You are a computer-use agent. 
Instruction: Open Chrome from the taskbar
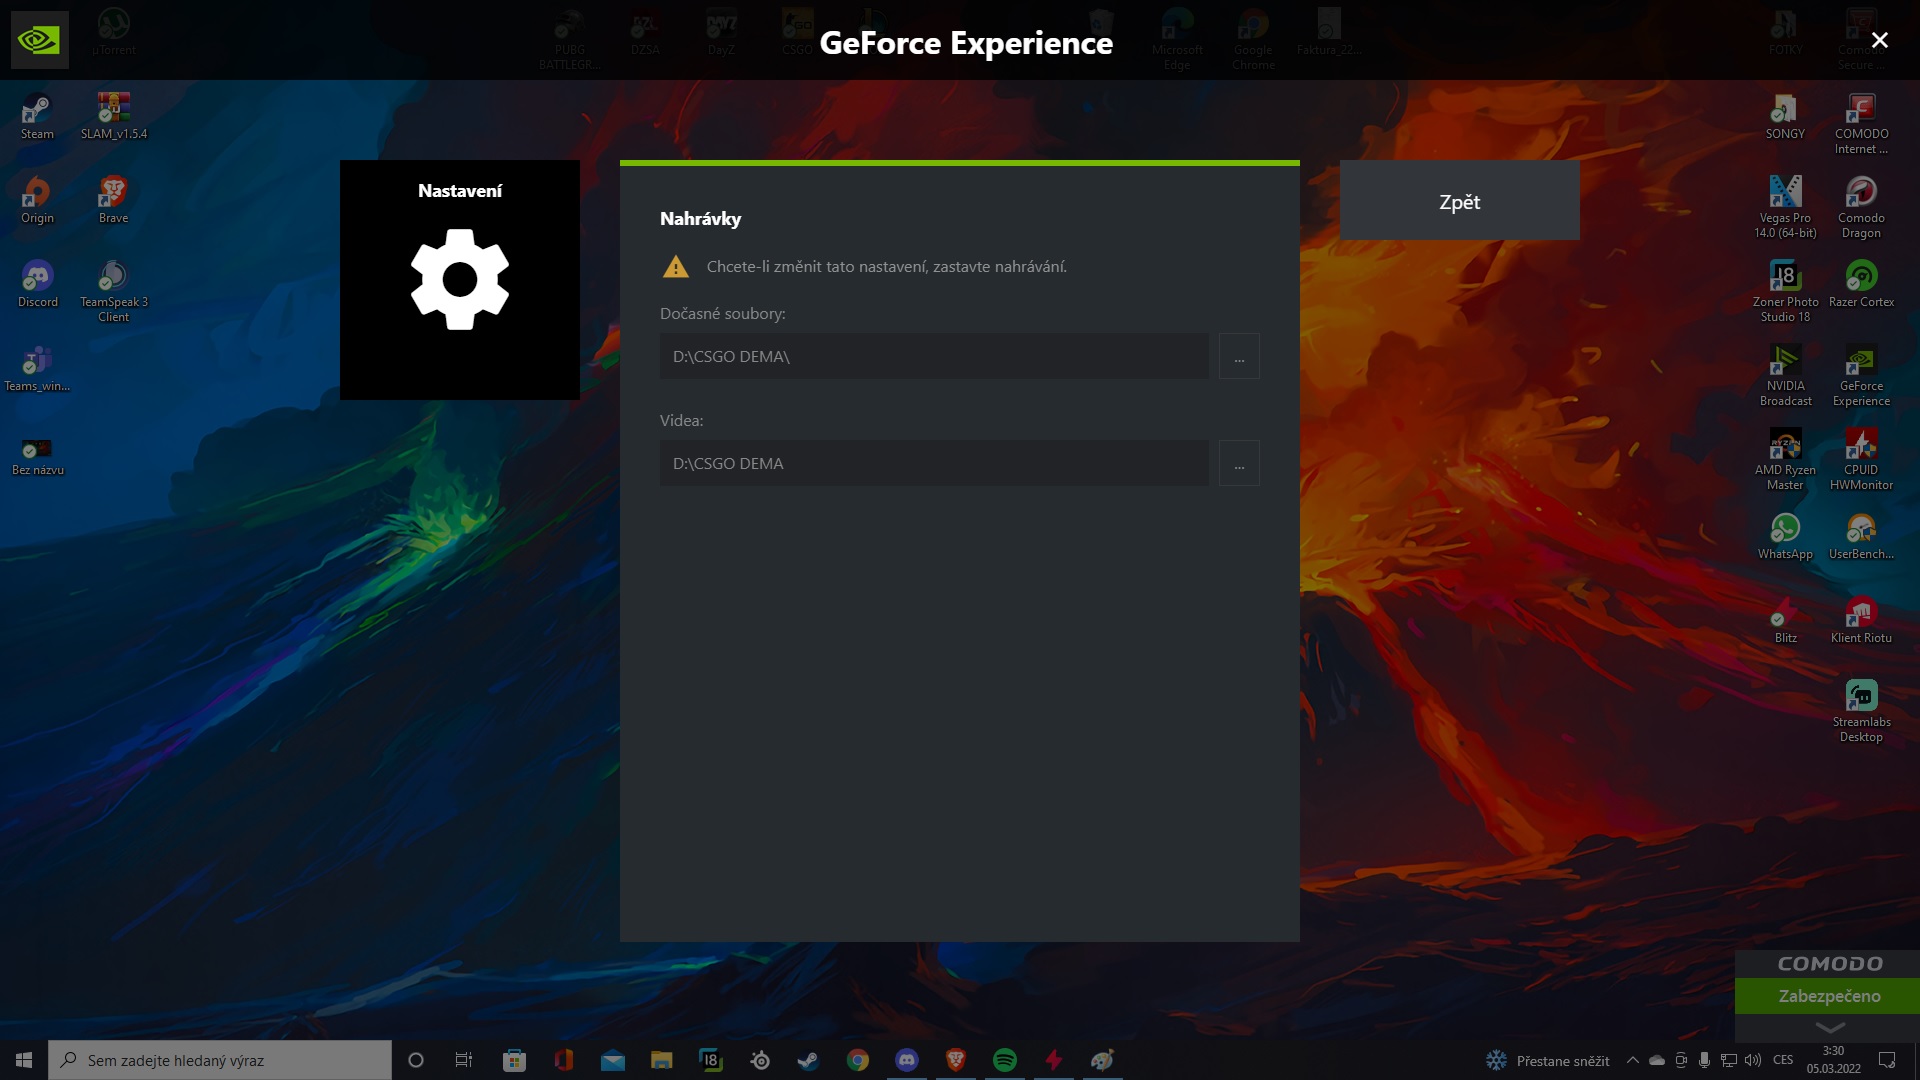coord(858,1060)
